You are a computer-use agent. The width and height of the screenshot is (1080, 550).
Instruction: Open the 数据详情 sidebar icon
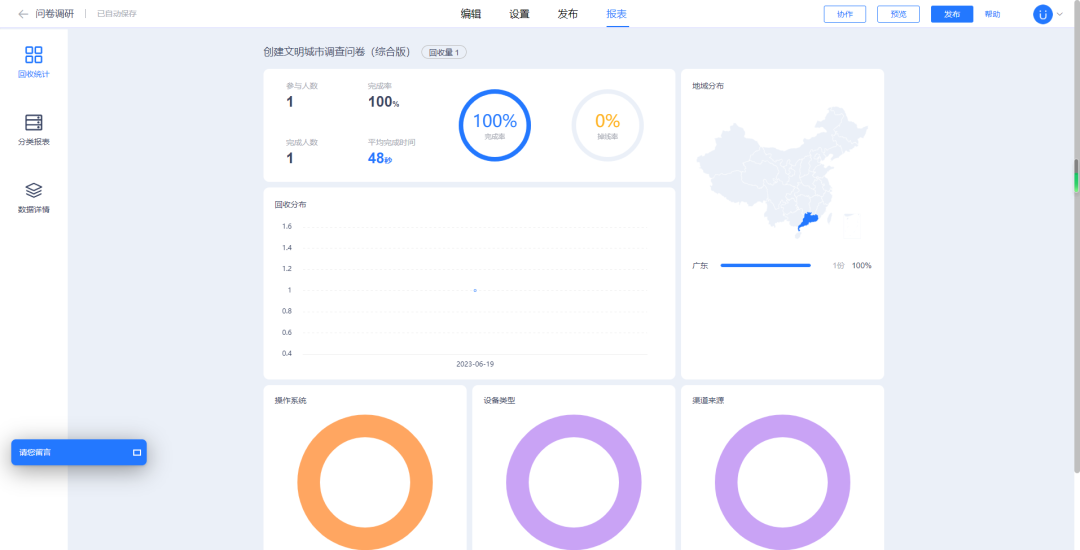[x=34, y=190]
